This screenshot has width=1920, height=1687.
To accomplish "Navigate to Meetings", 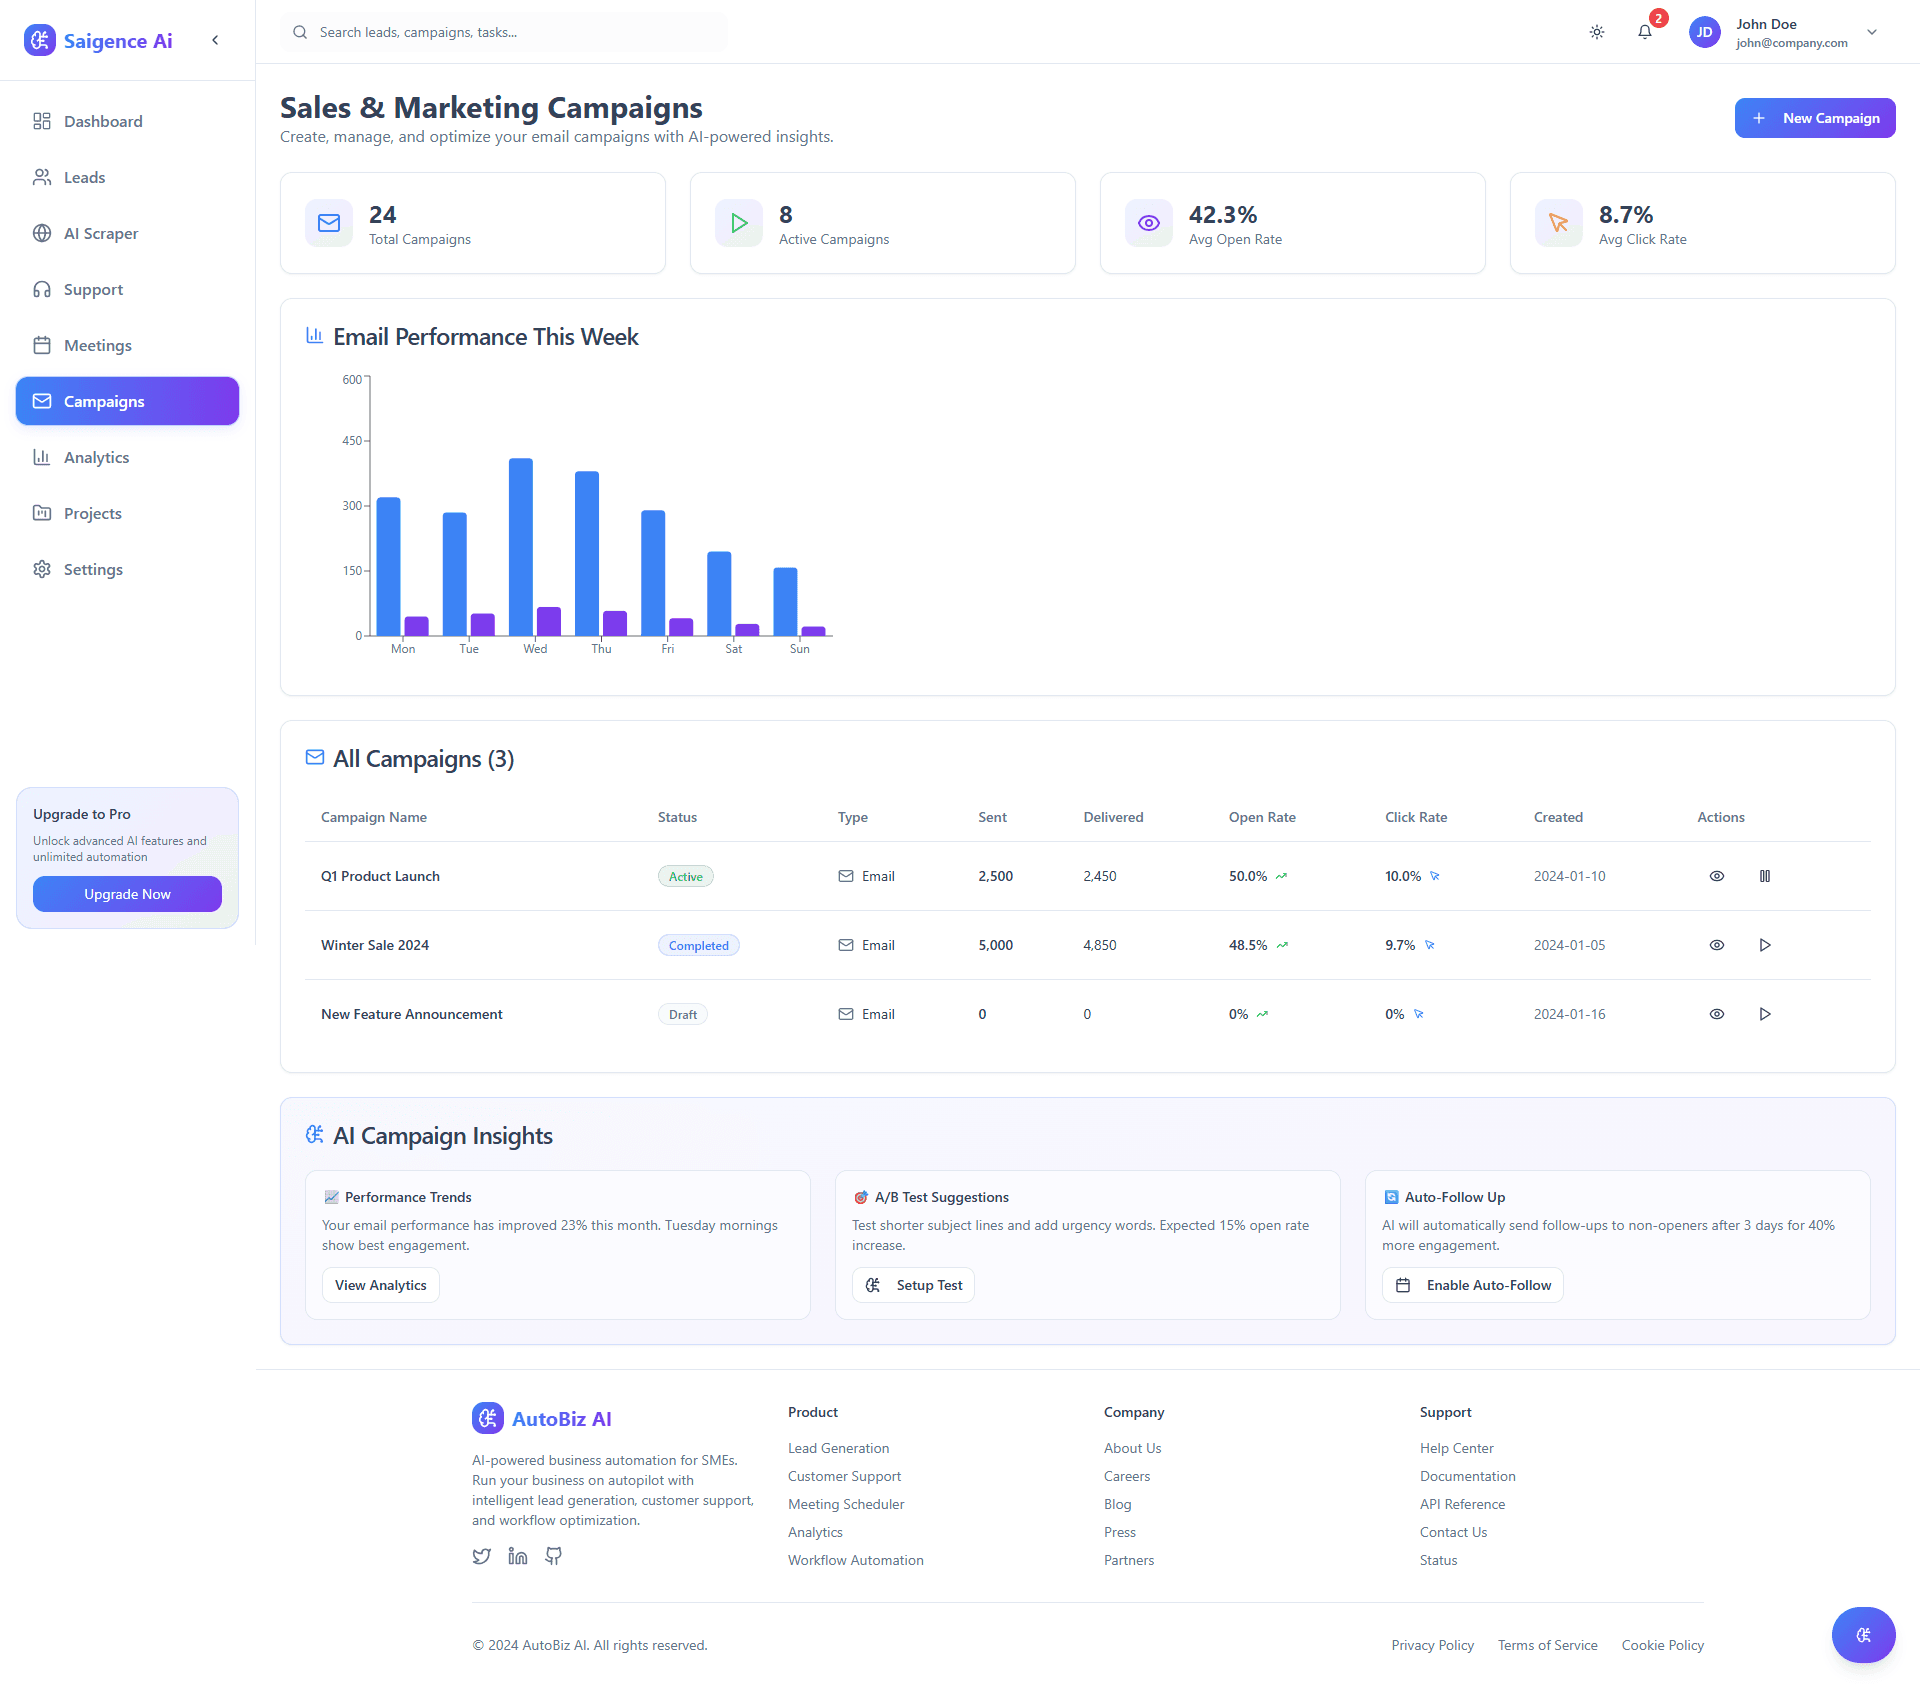I will click(127, 345).
